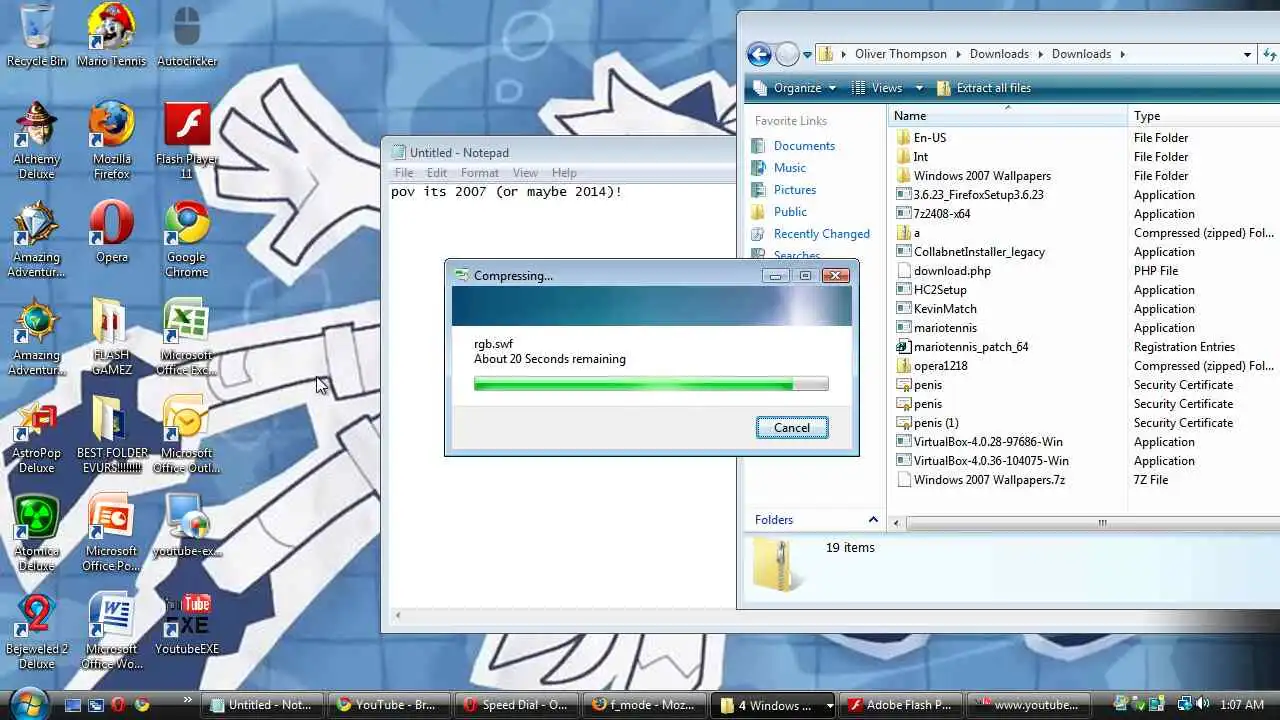Select Microsoft Office PowerPoint desktop icon
The image size is (1280, 720).
click(112, 533)
